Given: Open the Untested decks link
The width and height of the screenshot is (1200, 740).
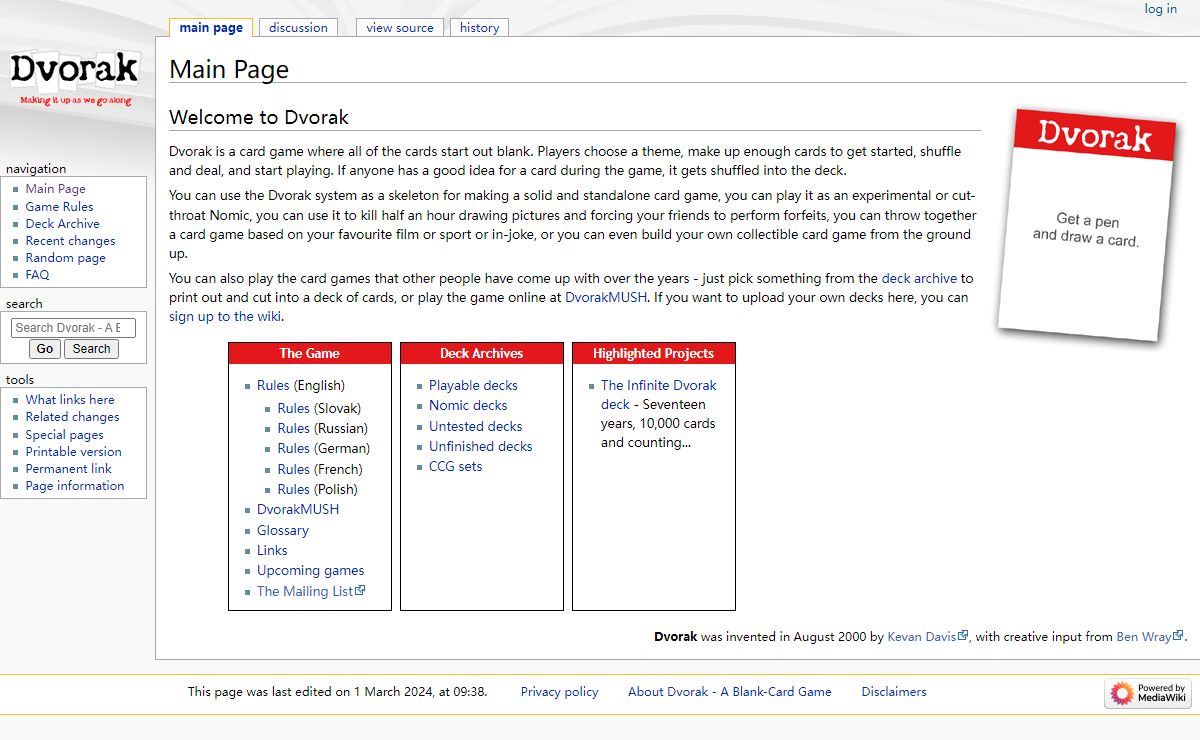Looking at the screenshot, I should pyautogui.click(x=476, y=427).
